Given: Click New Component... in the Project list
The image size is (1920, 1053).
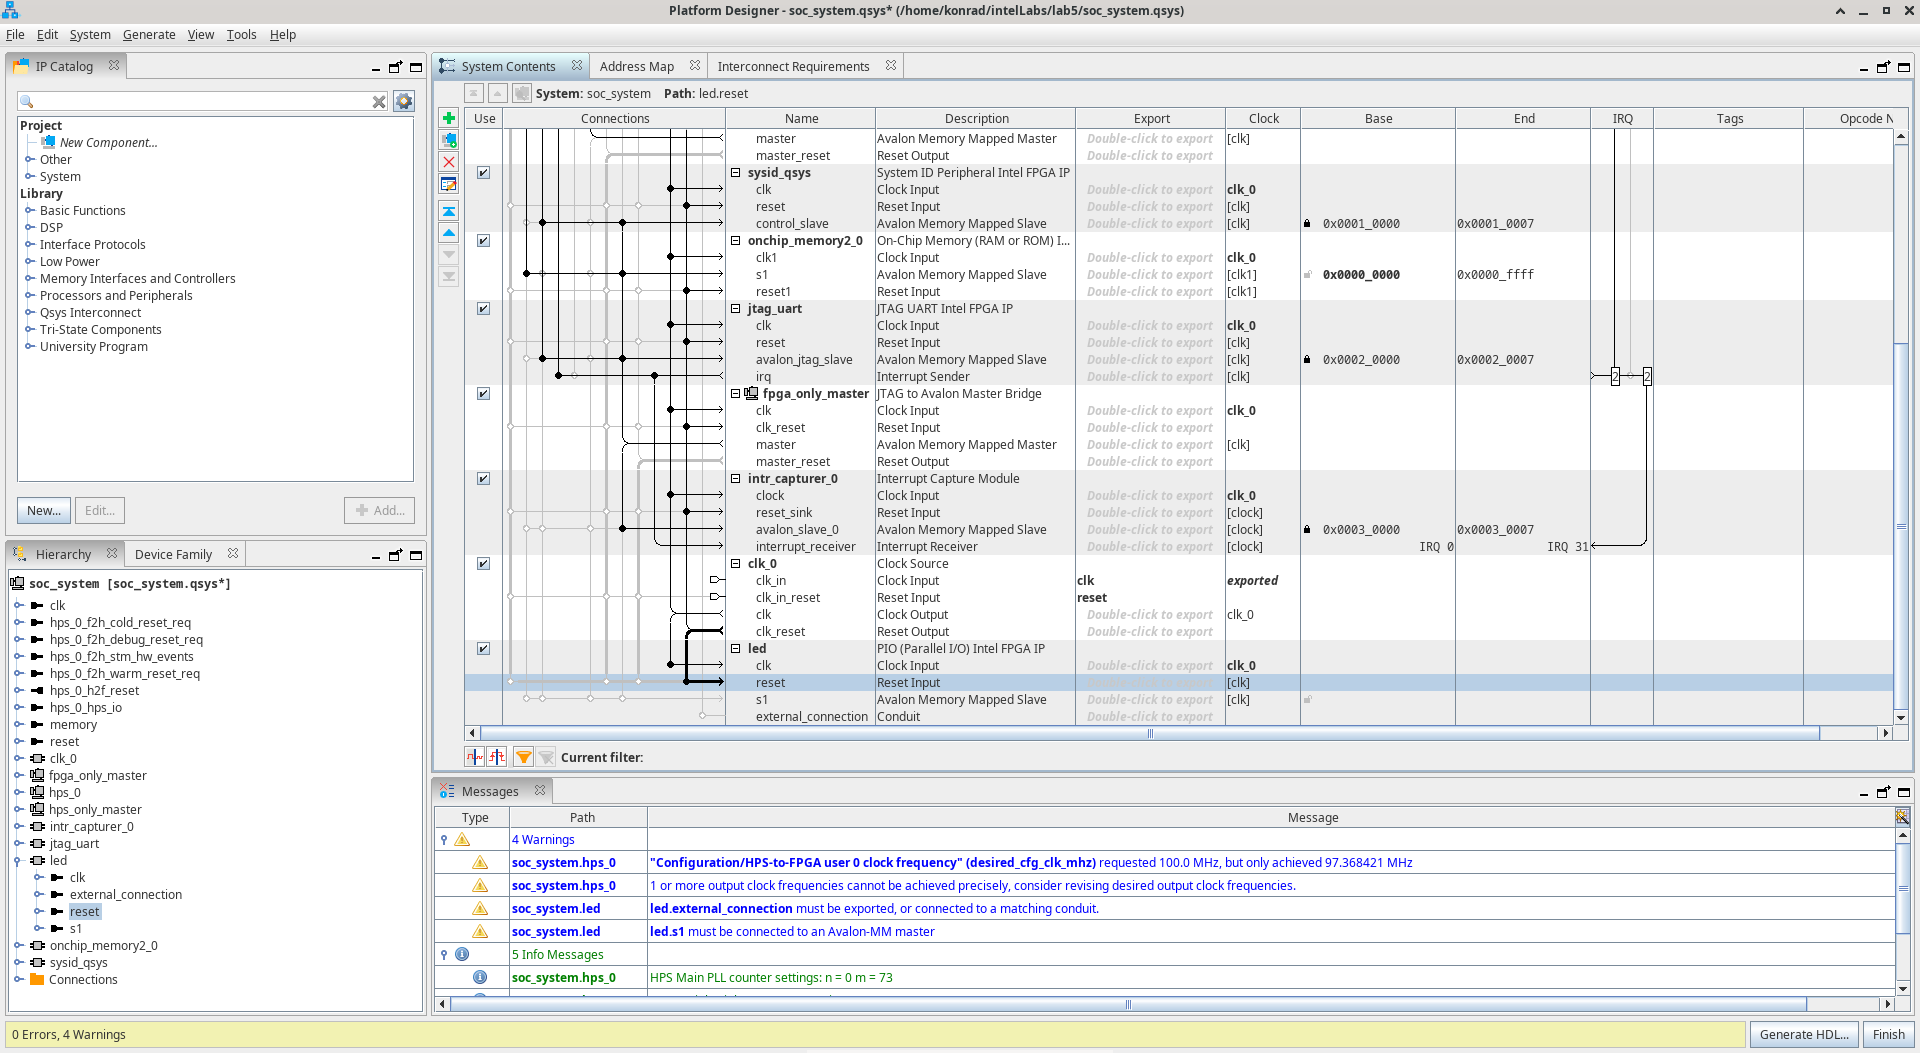Looking at the screenshot, I should point(108,143).
